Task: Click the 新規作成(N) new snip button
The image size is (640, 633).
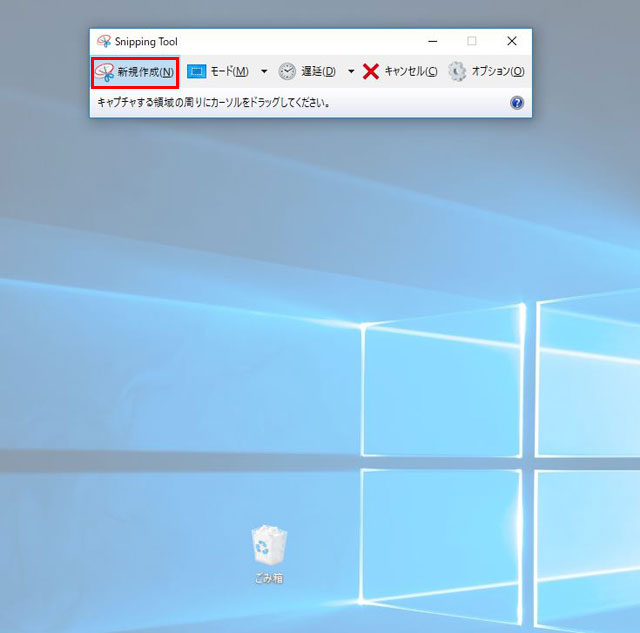Action: point(135,72)
